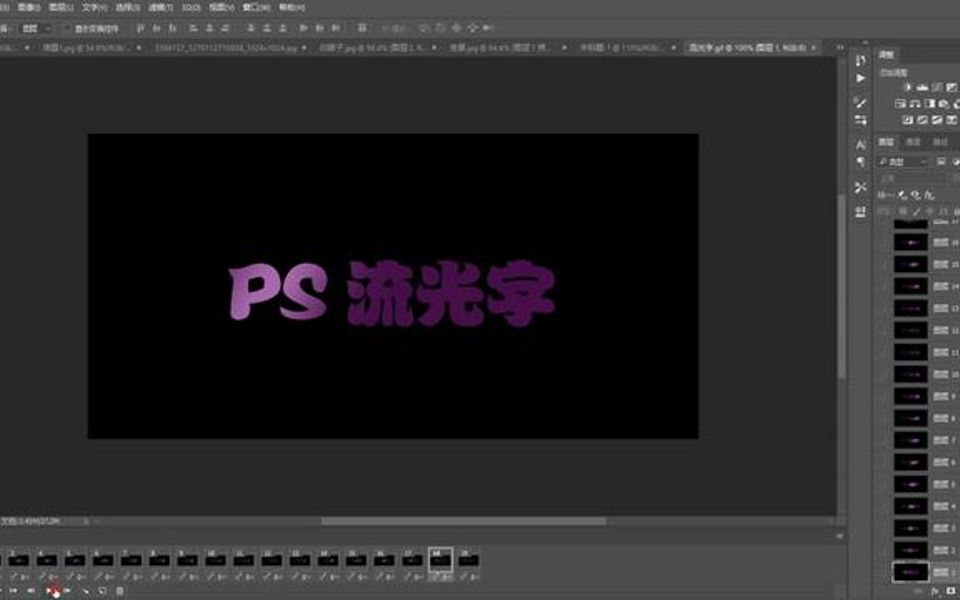
Task: Click the Curves adjustment icon in Adjustments panel
Action: click(x=936, y=88)
